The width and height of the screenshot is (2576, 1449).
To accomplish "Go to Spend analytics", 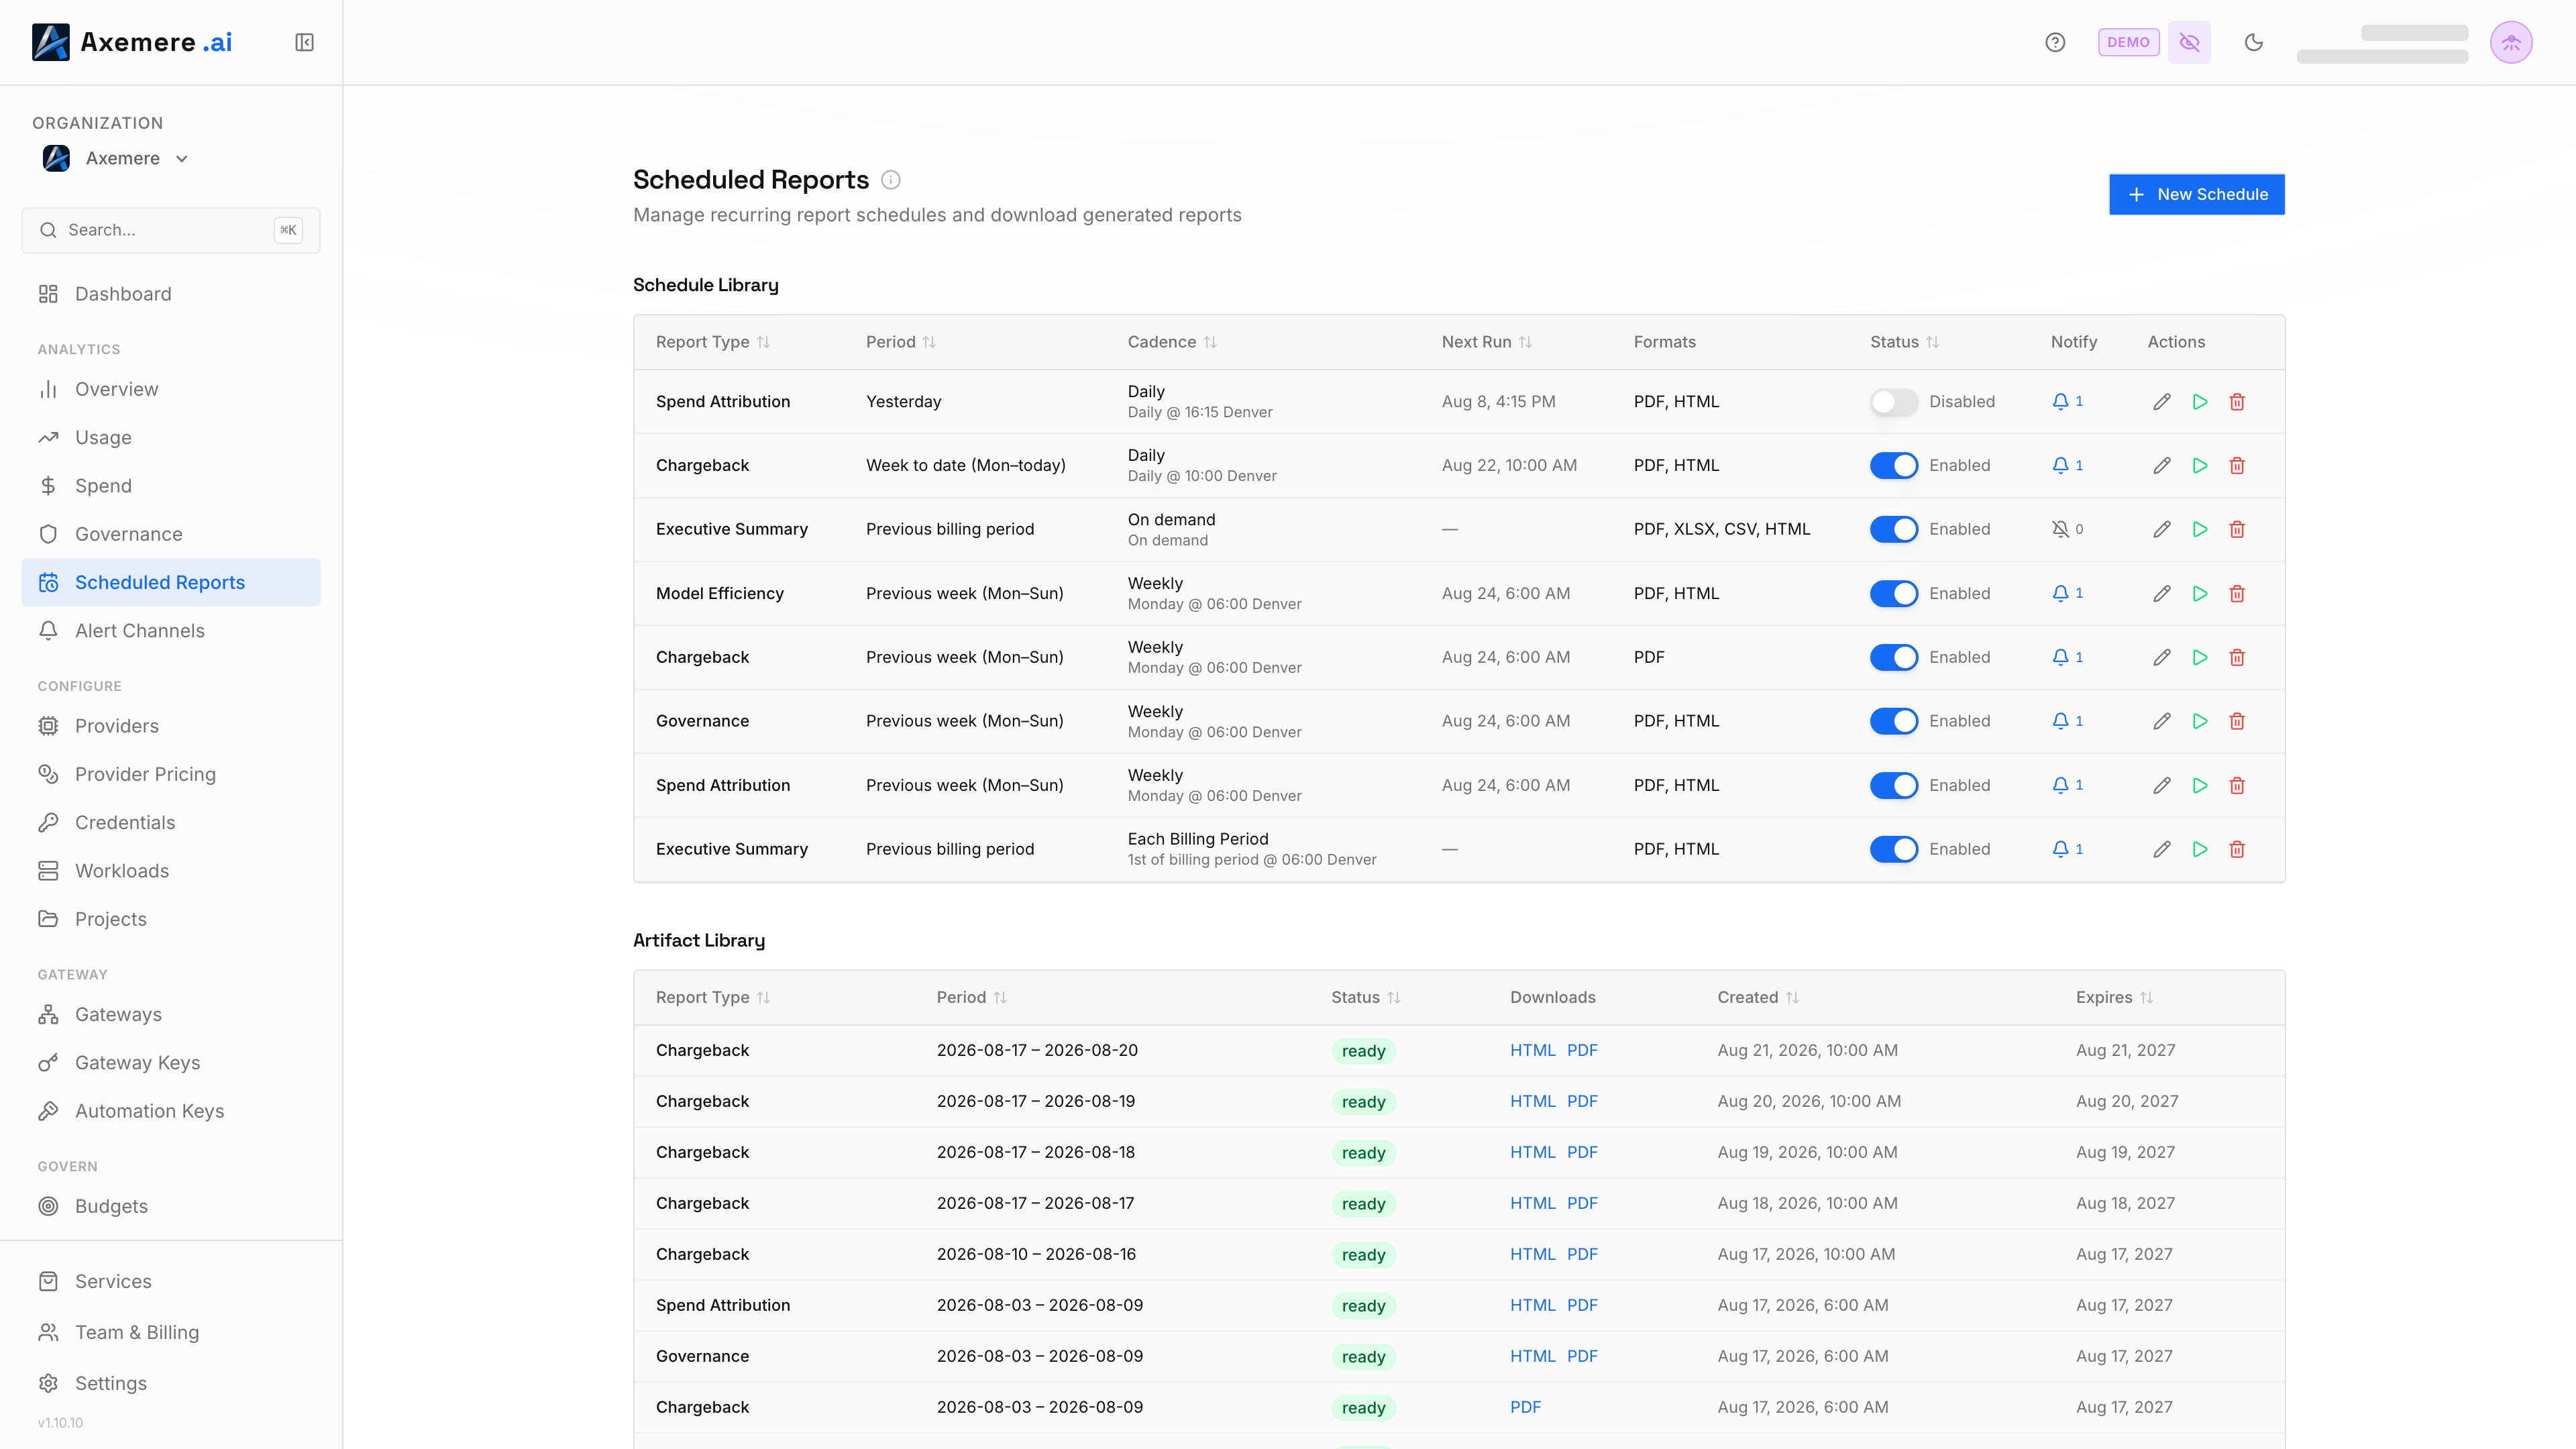I will coord(171,486).
